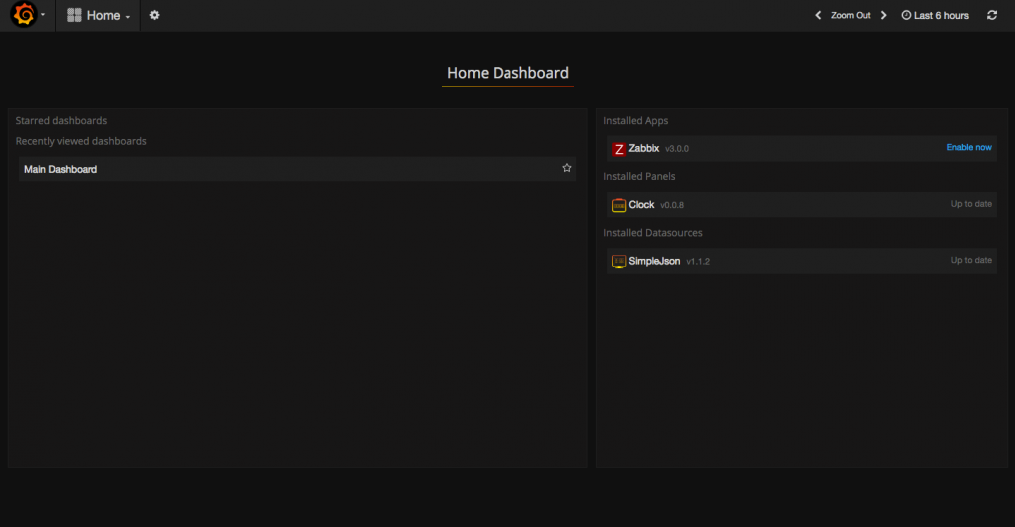1015x527 pixels.
Task: Open the Main Dashboard link
Action: pos(60,169)
